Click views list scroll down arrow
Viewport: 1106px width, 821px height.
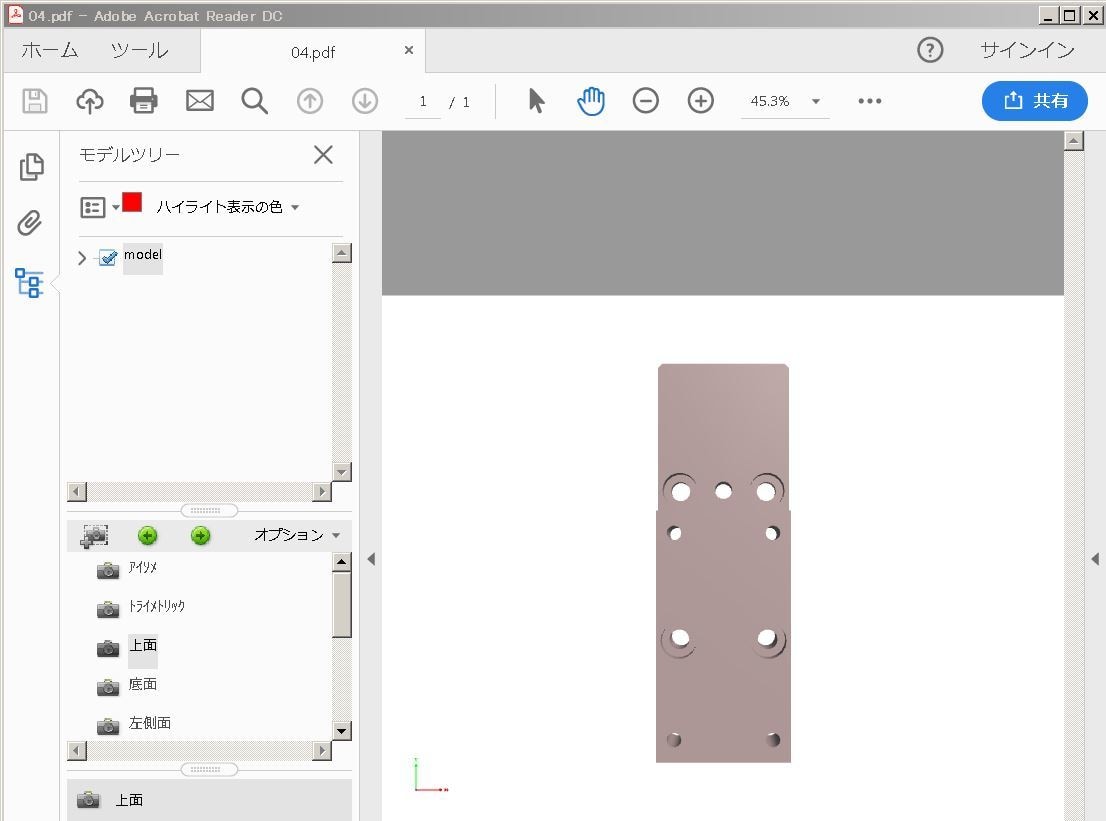(x=341, y=731)
